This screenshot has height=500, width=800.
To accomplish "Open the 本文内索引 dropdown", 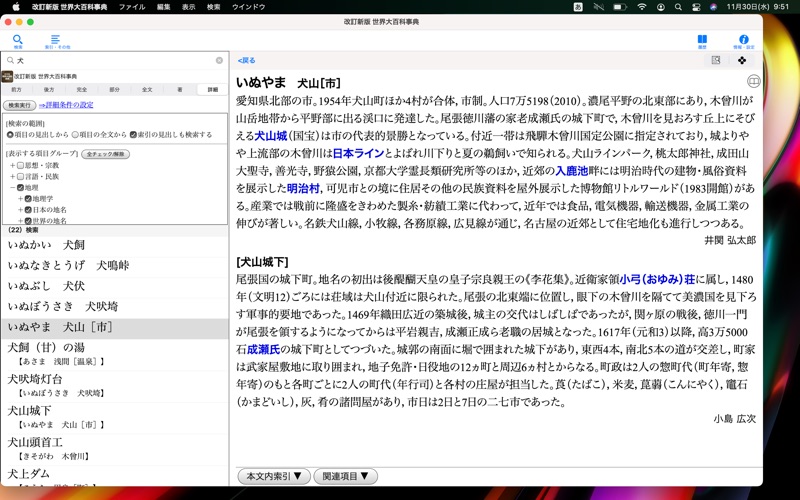I will coord(273,477).
